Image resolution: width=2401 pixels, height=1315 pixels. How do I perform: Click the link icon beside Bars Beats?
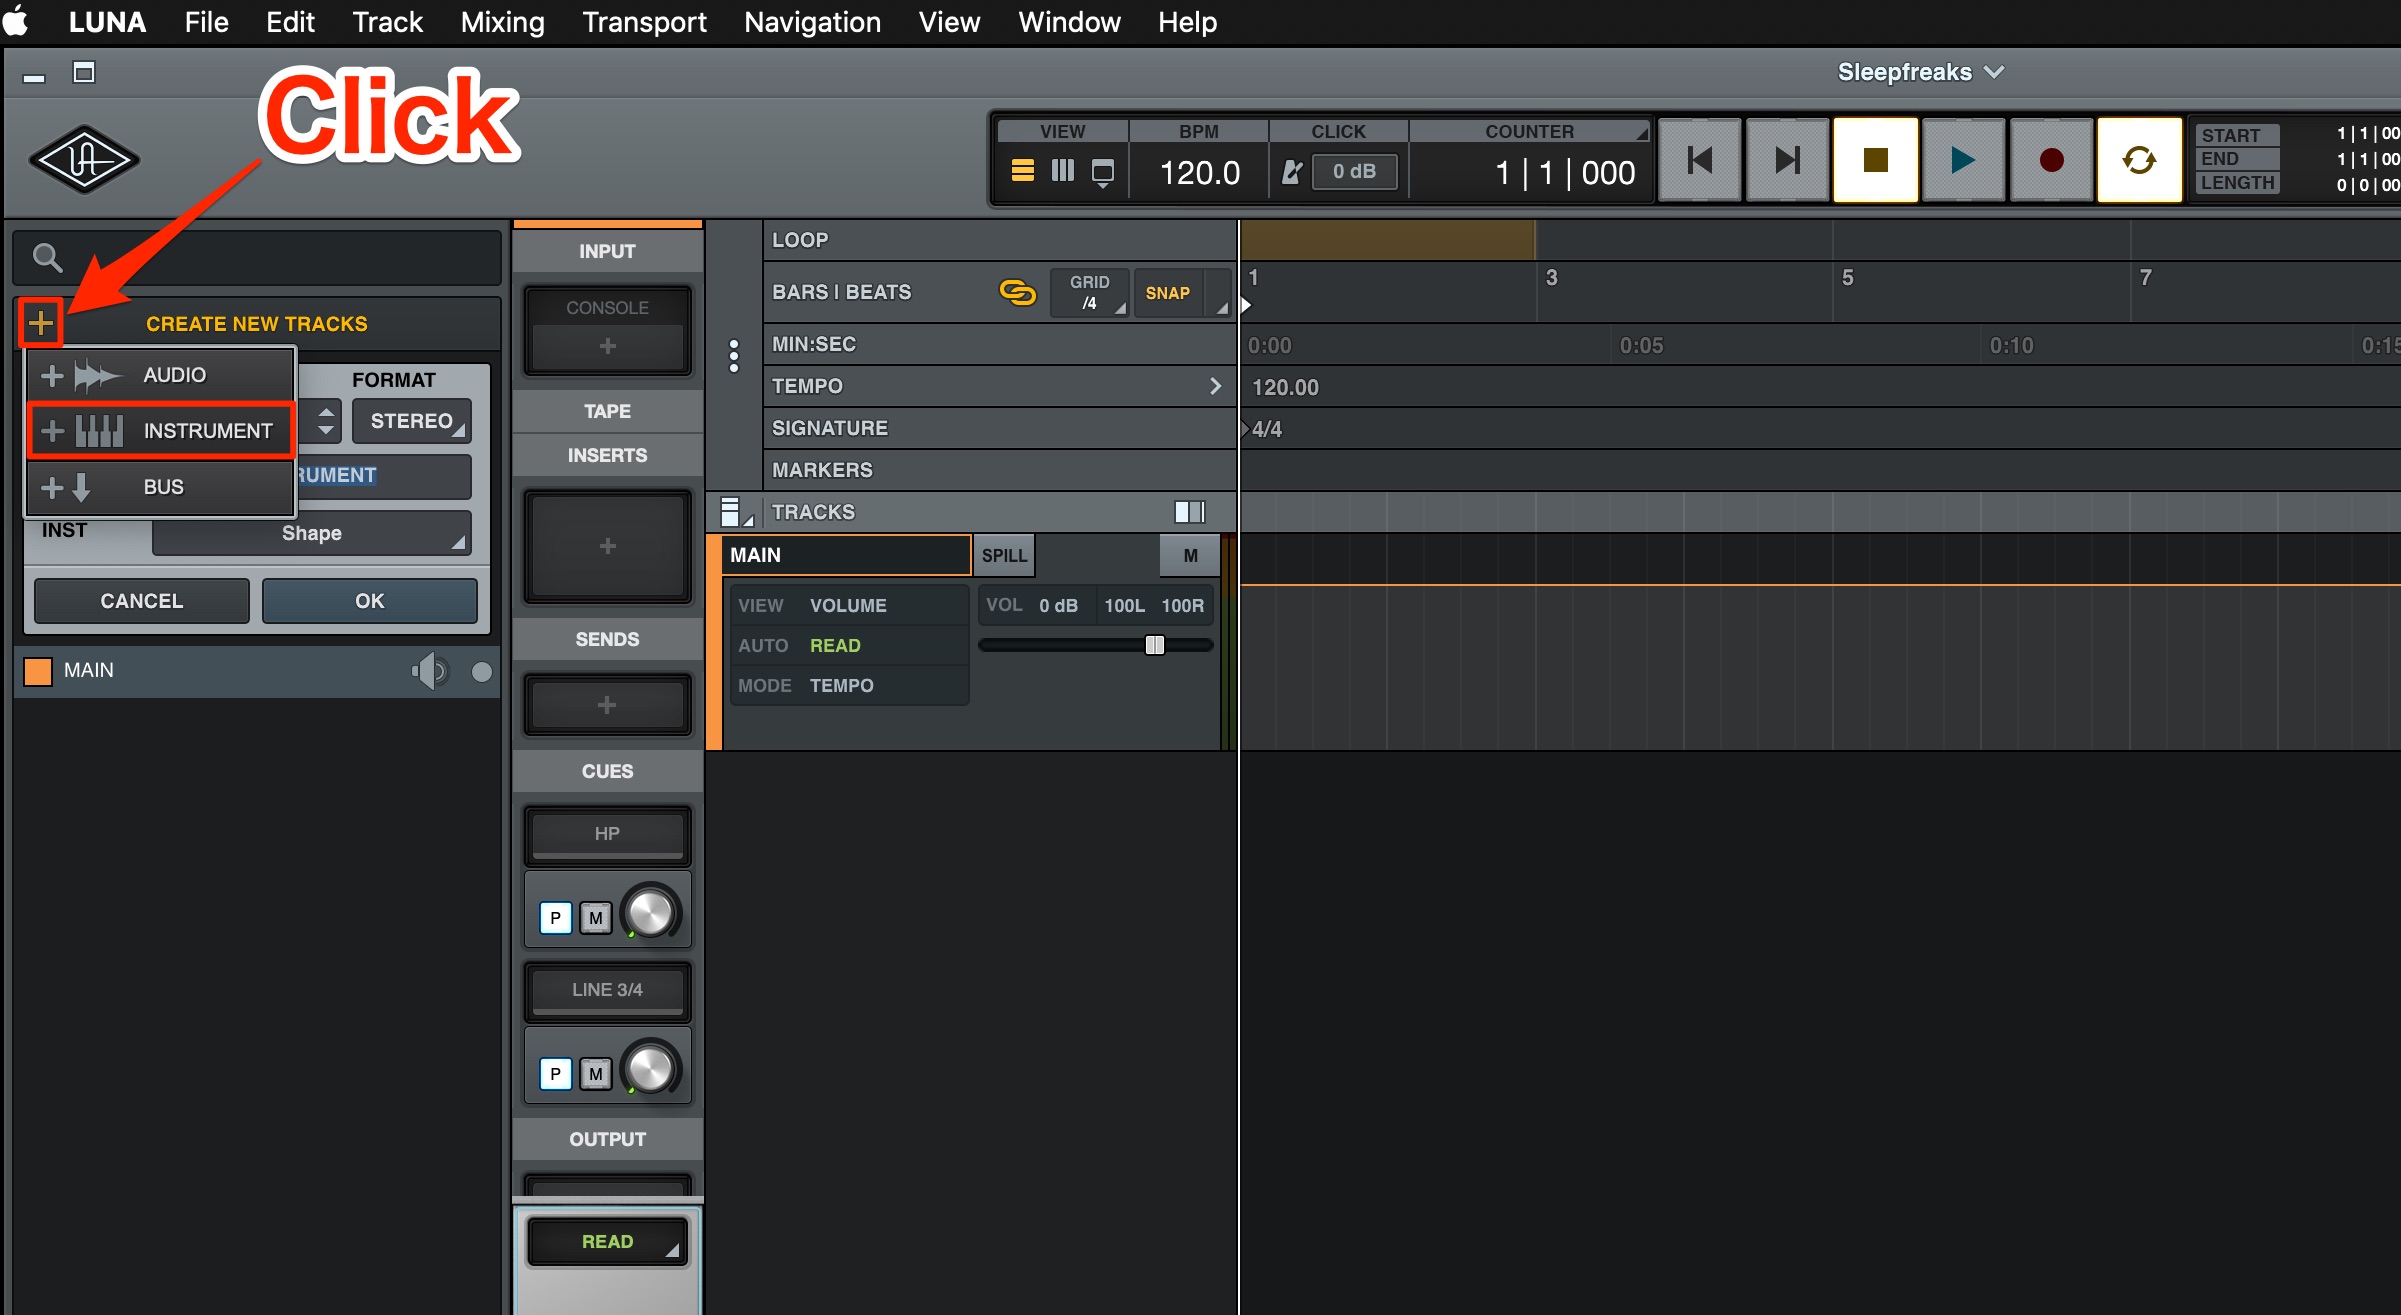pos(1017,292)
